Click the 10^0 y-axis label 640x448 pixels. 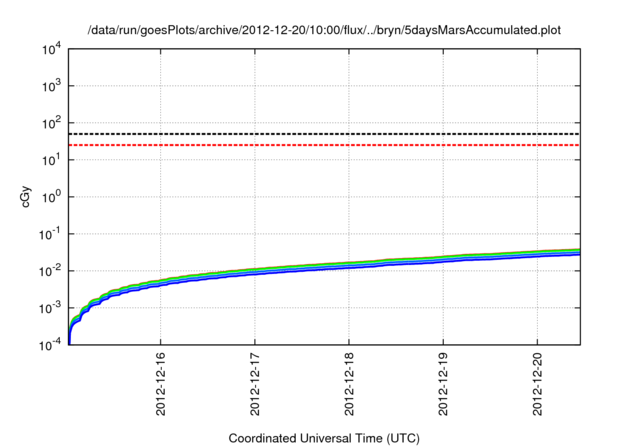click(52, 197)
